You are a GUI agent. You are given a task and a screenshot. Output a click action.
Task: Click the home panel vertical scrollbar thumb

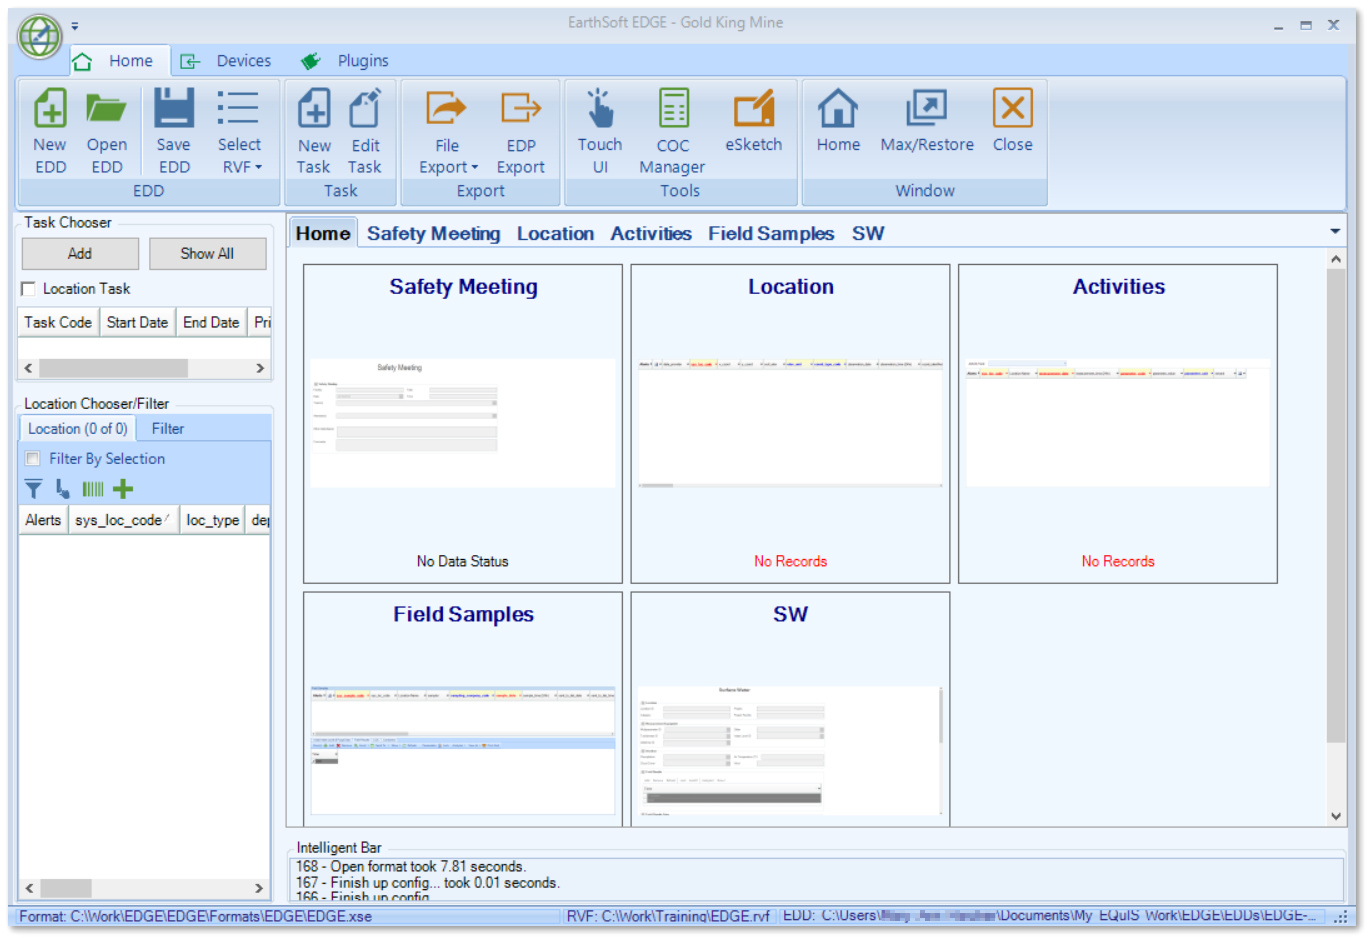point(1336,505)
